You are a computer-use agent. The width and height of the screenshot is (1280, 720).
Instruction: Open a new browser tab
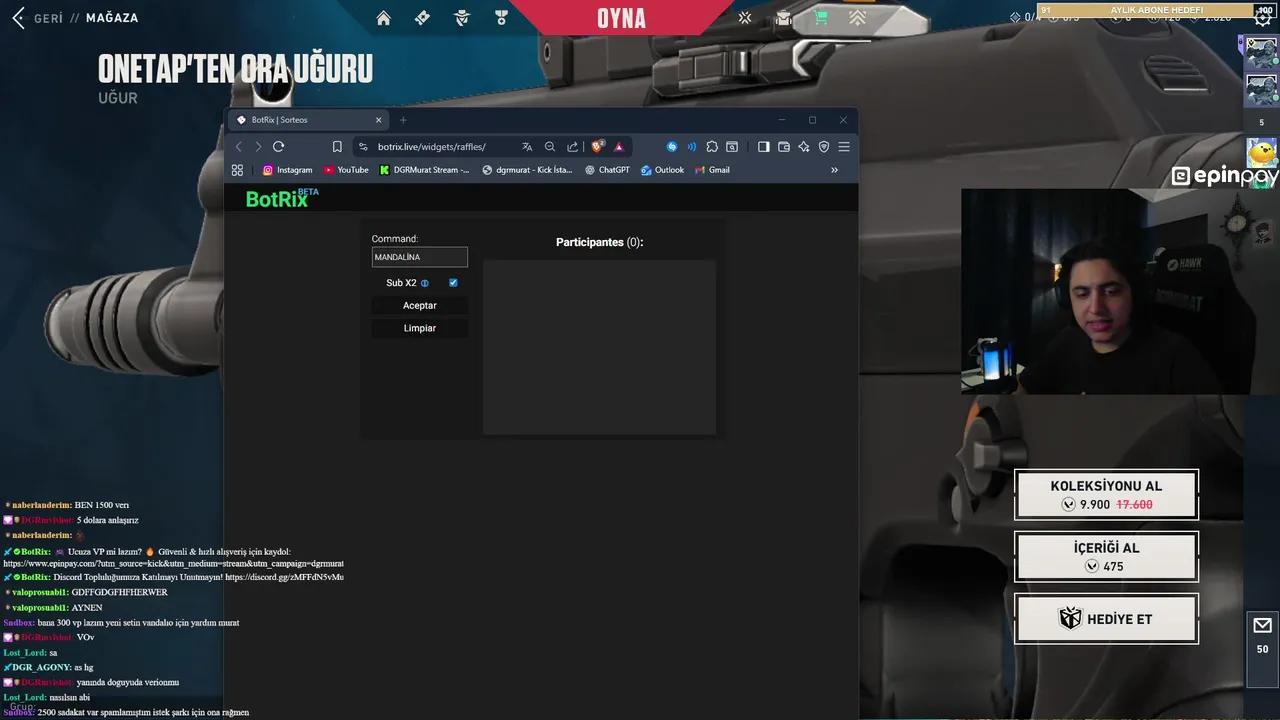[403, 120]
